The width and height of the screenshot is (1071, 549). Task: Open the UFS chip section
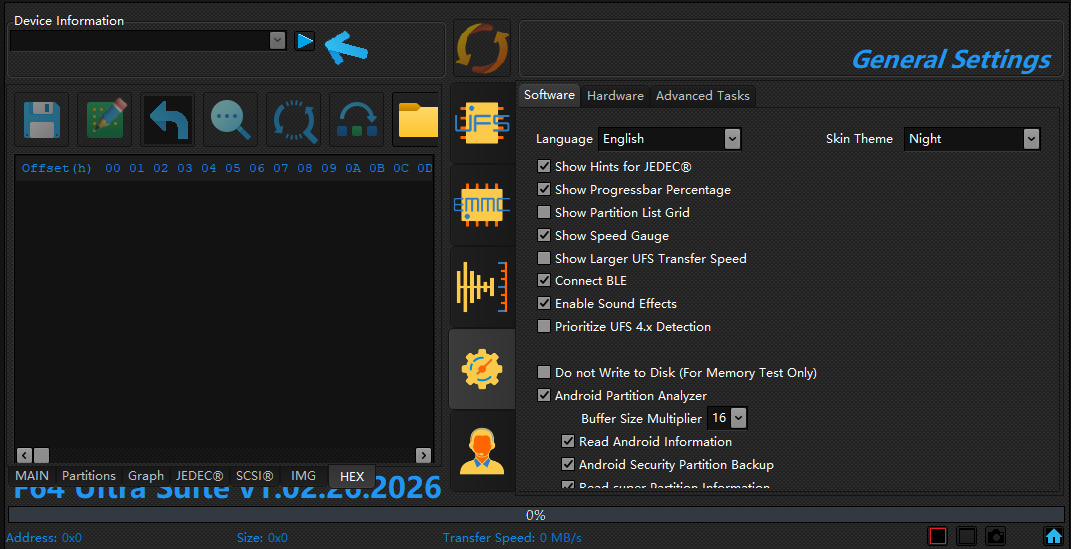click(x=481, y=124)
